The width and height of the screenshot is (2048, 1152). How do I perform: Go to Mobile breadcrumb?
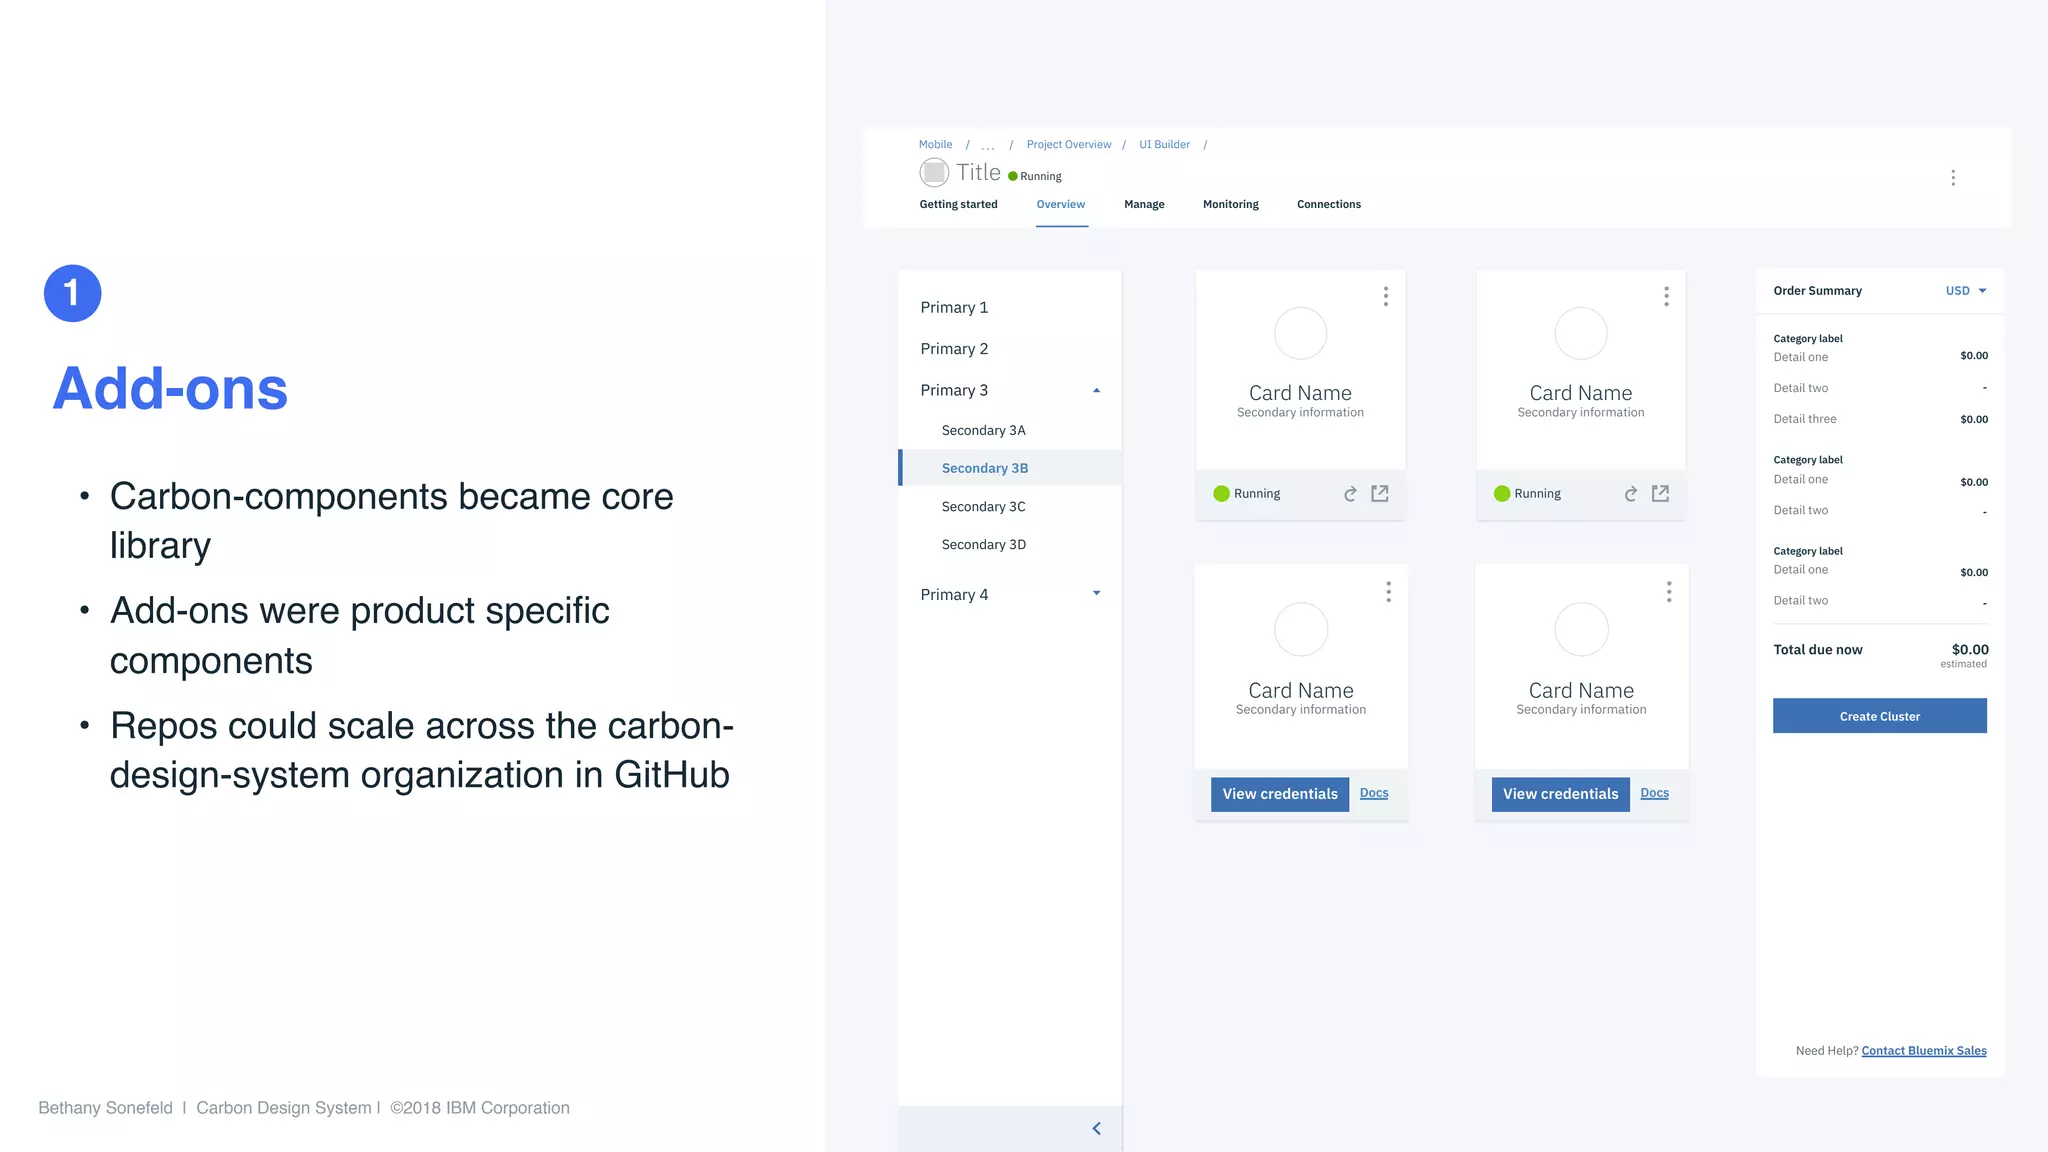click(x=935, y=145)
